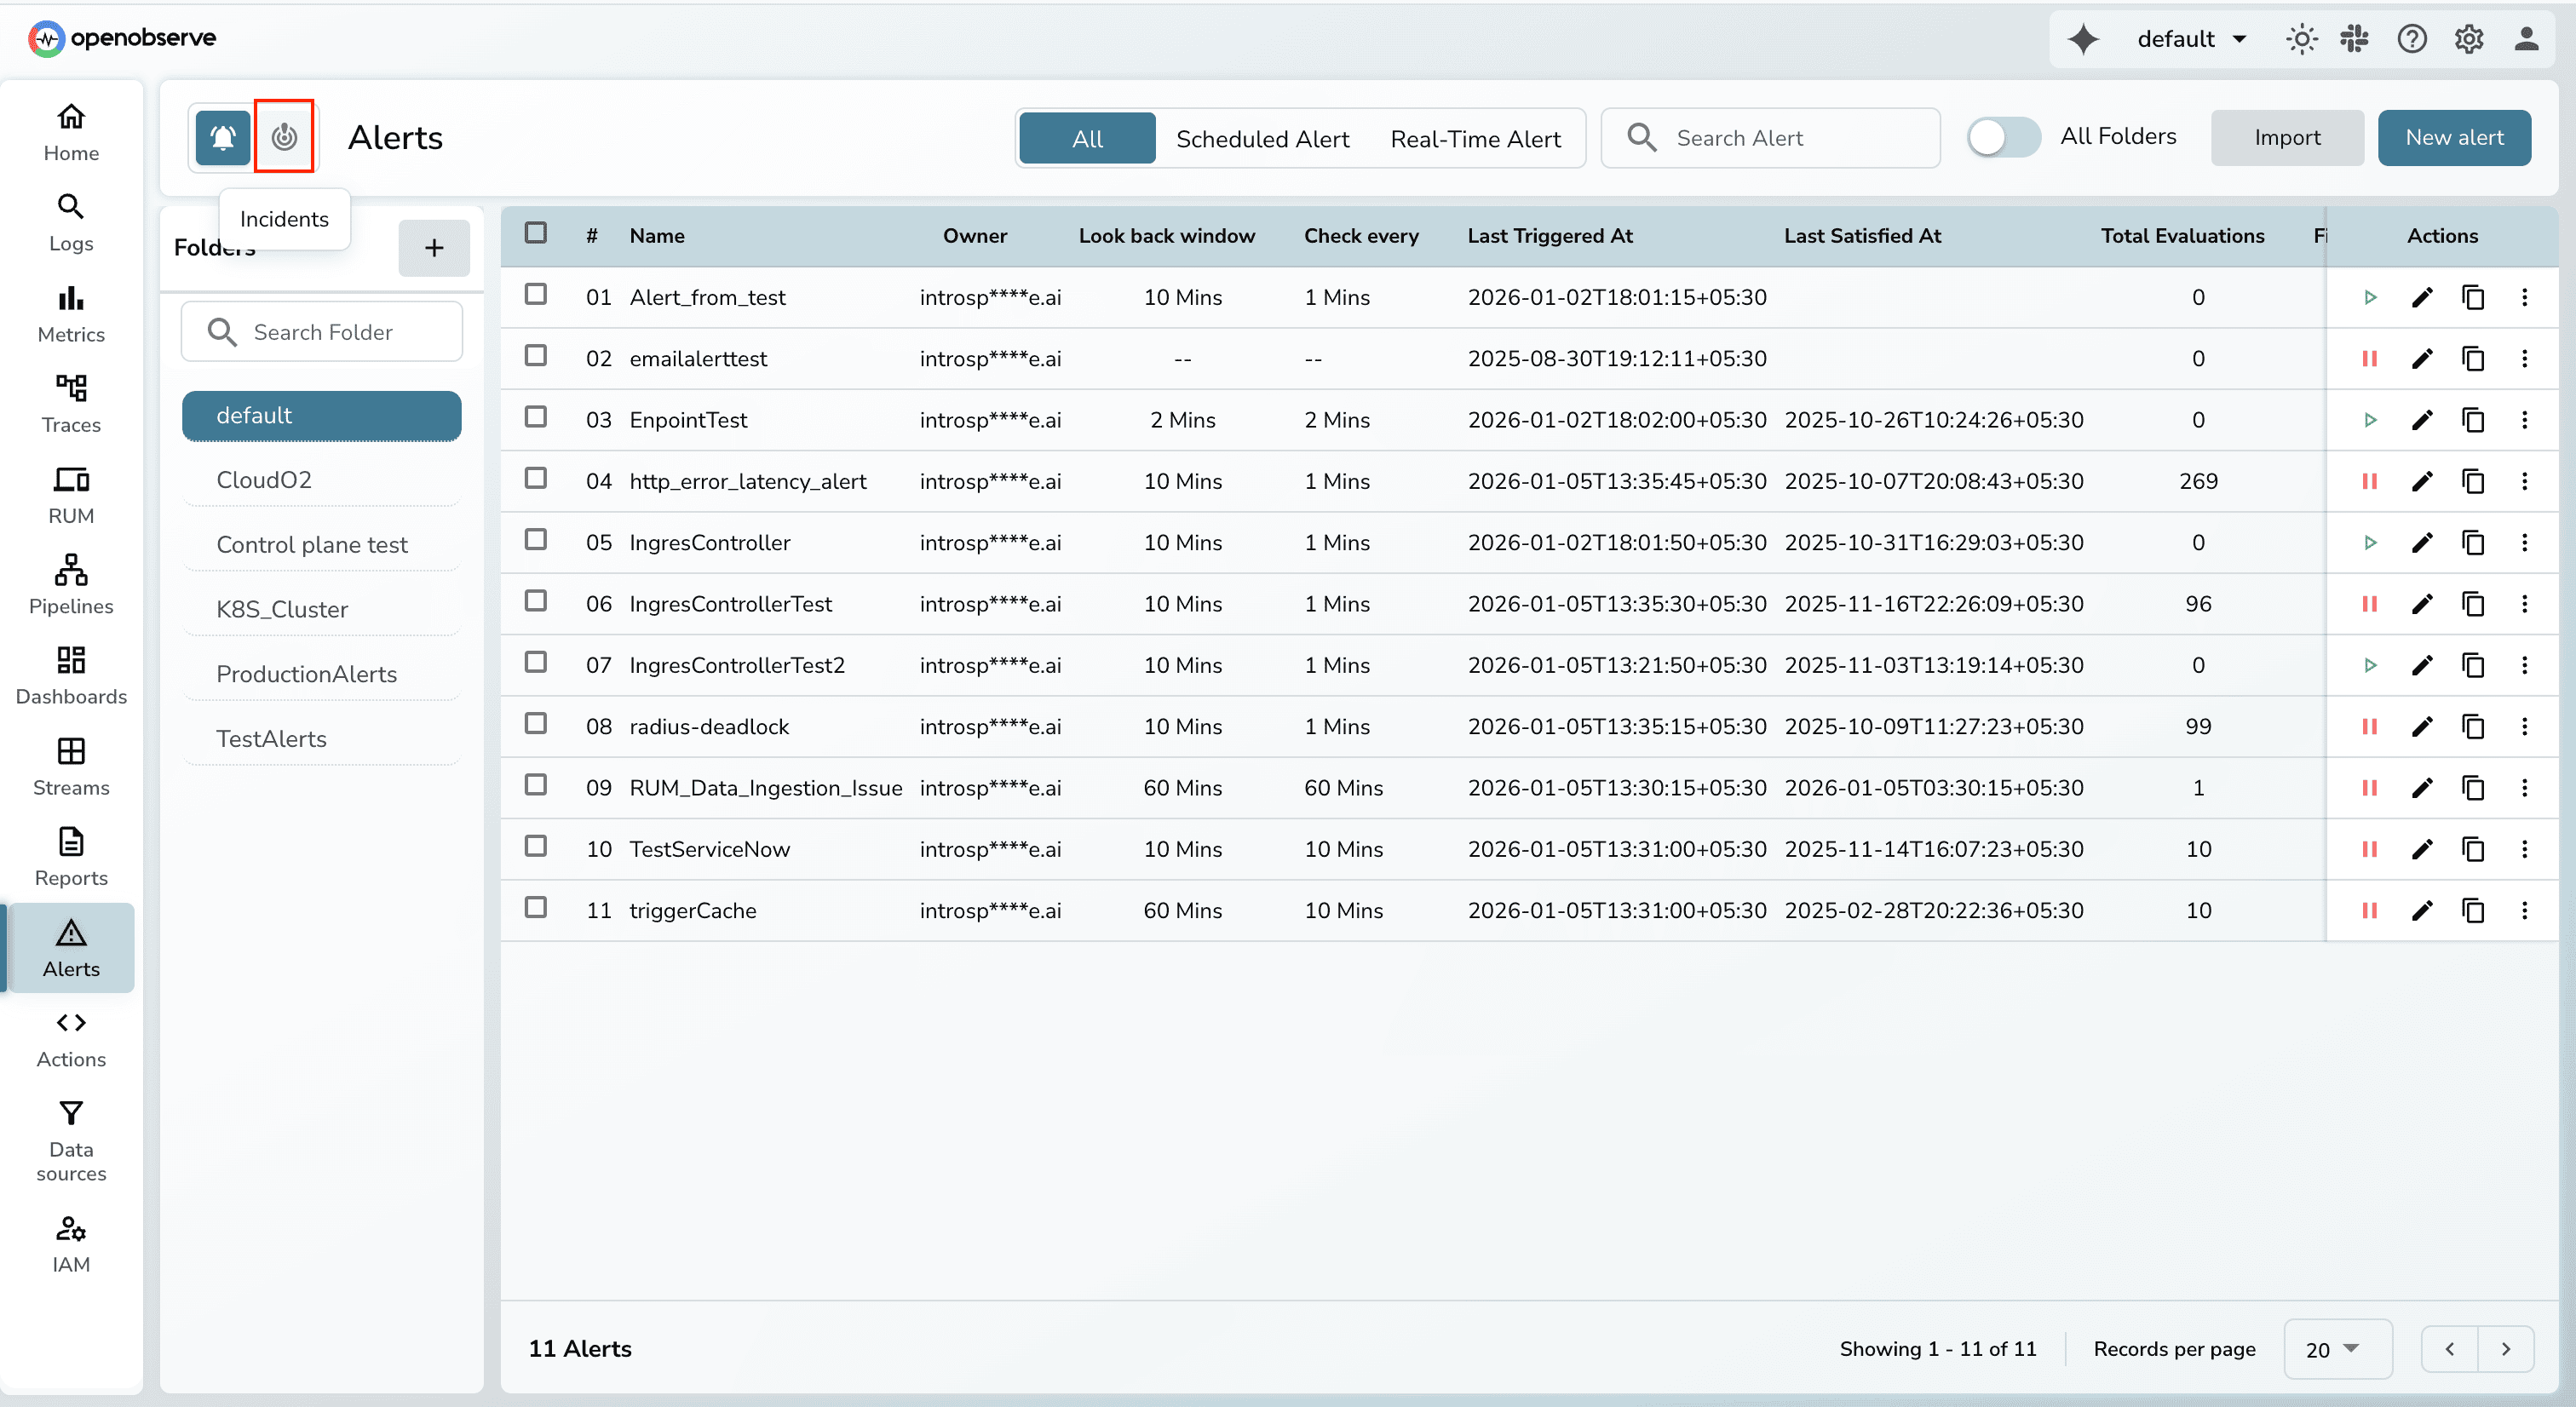This screenshot has height=1407, width=2576.
Task: Open the Settings gear in the top bar
Action: point(2468,38)
